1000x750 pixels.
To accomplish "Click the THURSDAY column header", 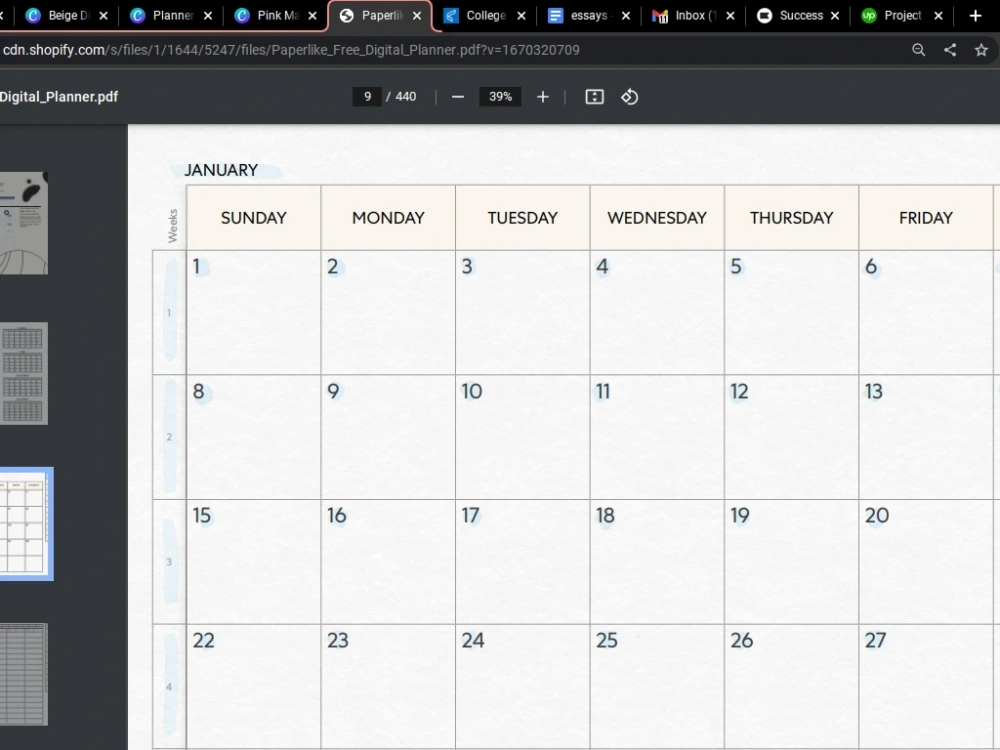I will [x=791, y=218].
